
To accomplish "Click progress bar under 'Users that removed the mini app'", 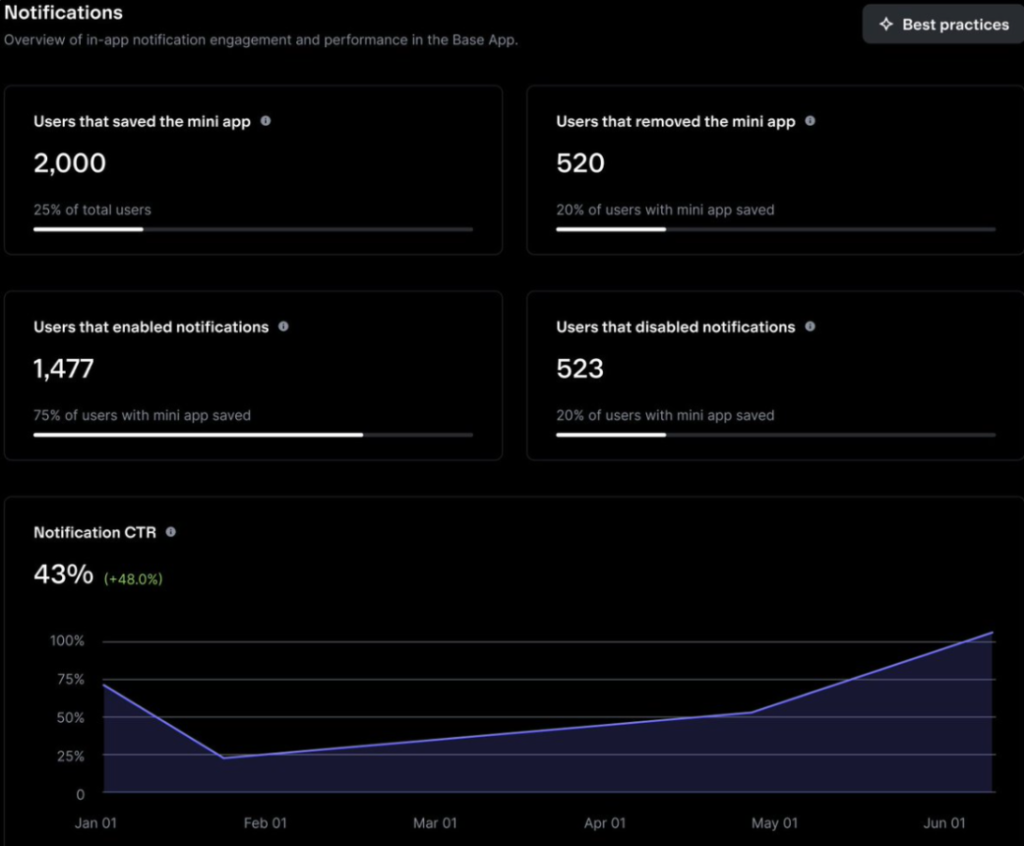I will tap(775, 229).
